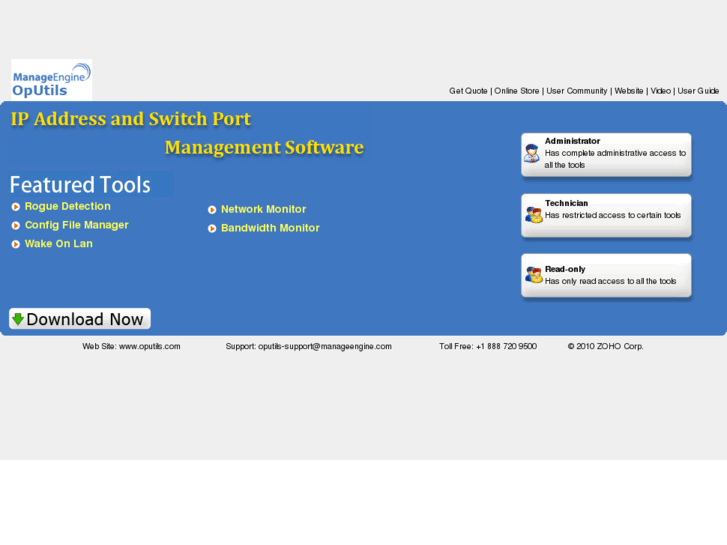Select the Read-only role card

click(x=606, y=275)
